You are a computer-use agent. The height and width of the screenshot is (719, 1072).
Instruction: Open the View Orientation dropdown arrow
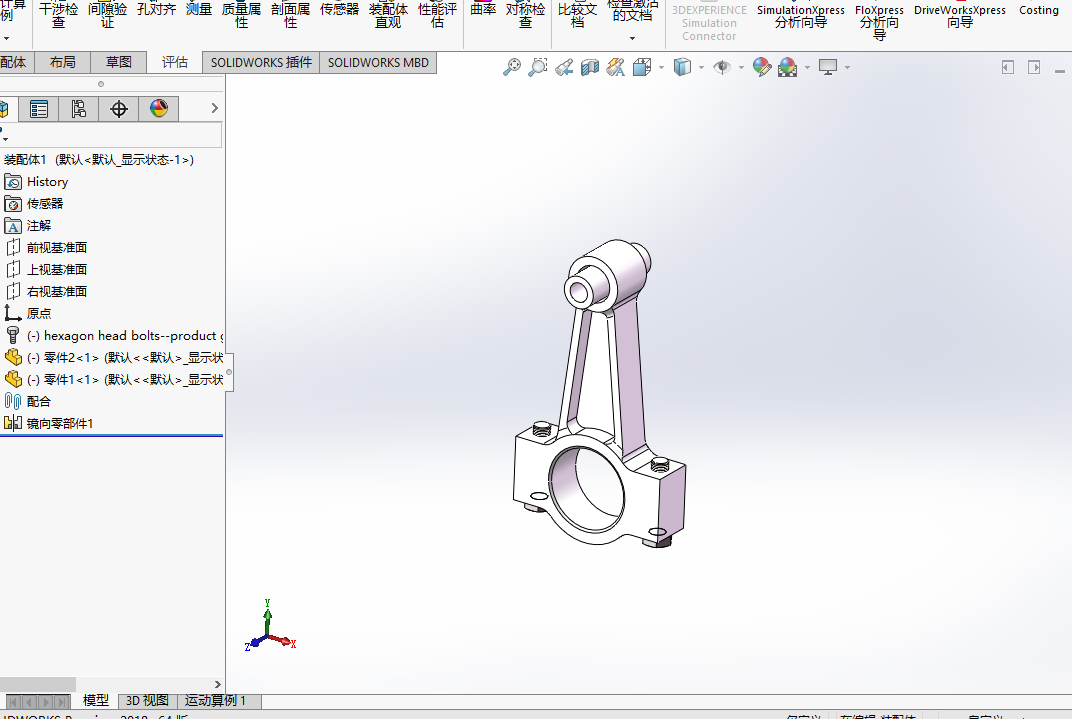click(x=661, y=67)
